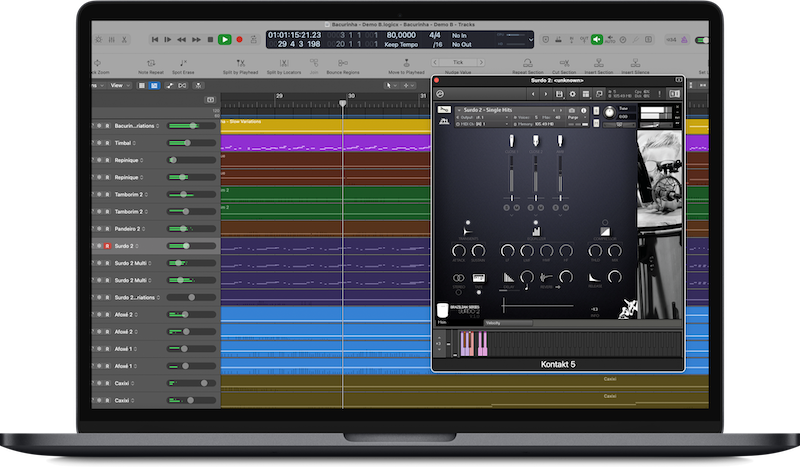Turn the Kontakt Tune knob
The width and height of the screenshot is (800, 467).
[609, 112]
